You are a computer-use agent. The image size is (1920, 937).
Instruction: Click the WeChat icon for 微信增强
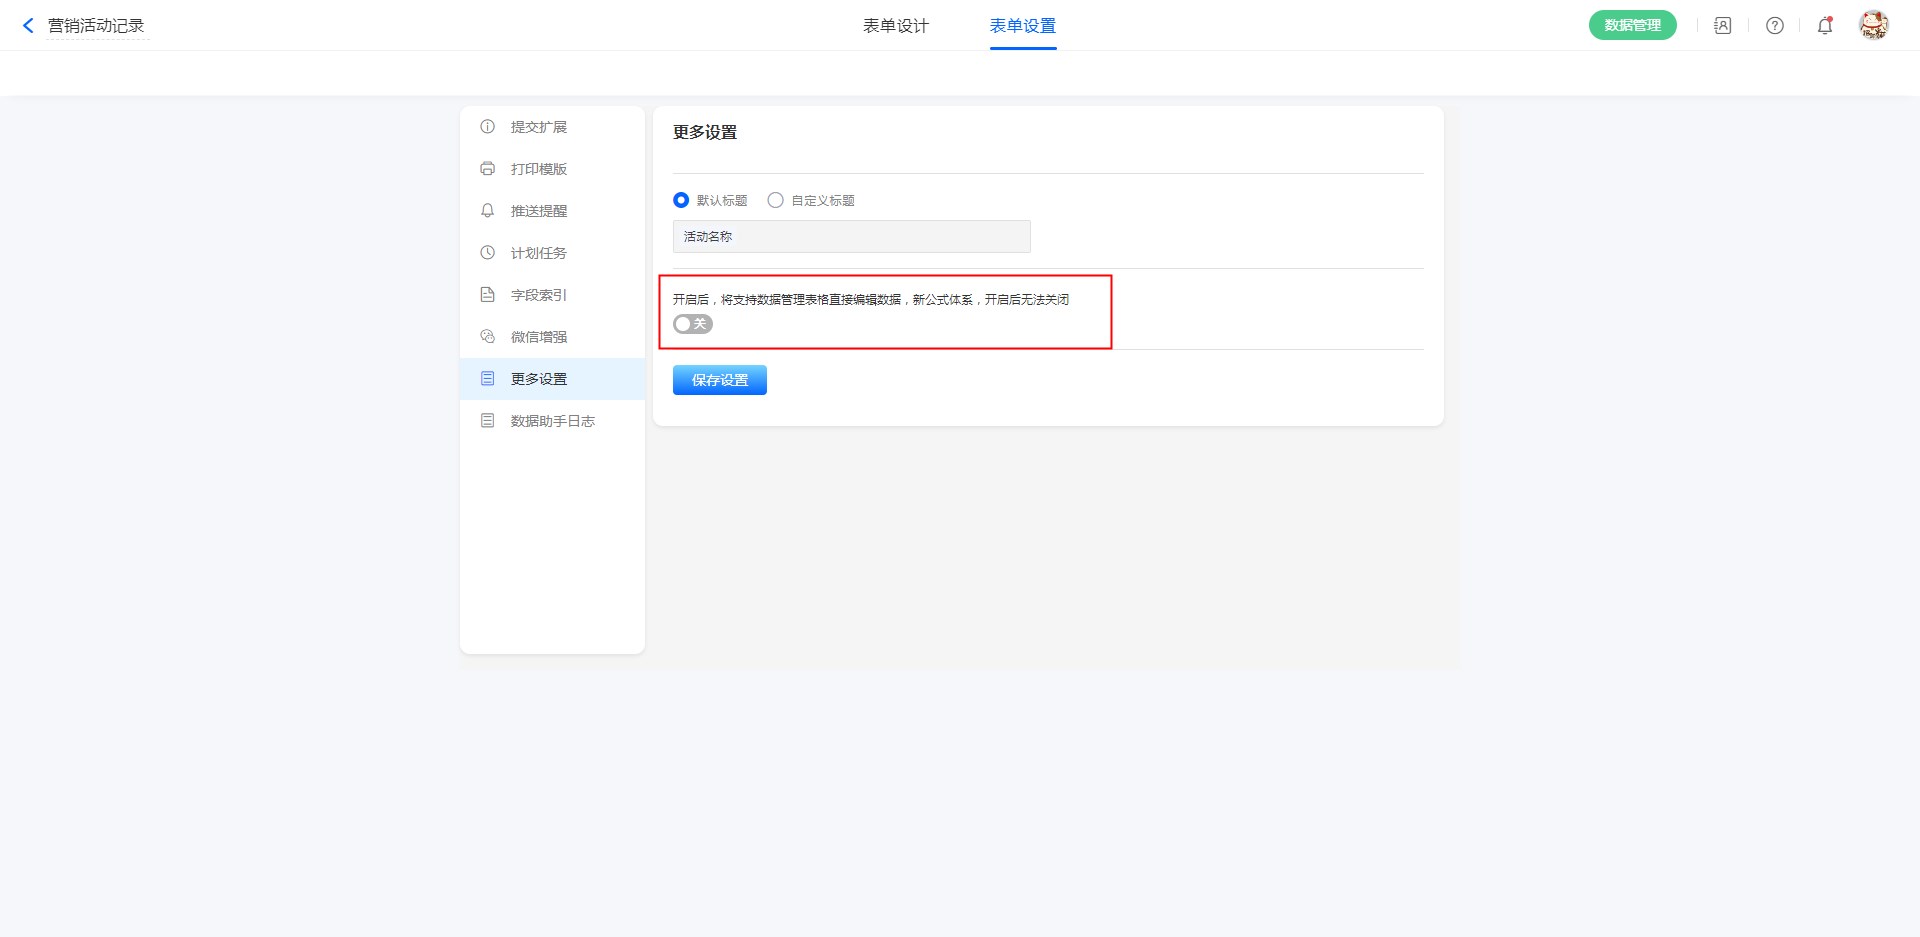click(x=487, y=337)
